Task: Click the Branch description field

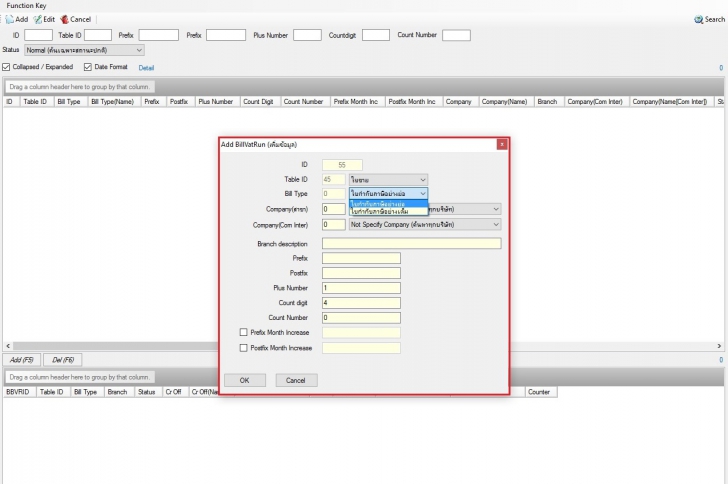Action: tap(412, 243)
